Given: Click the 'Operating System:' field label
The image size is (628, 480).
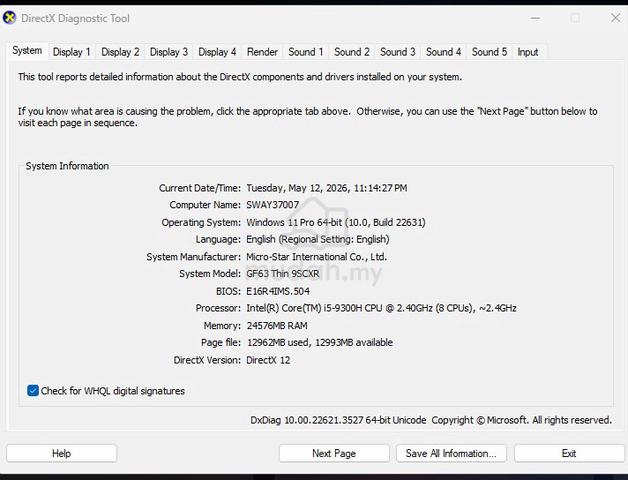Looking at the screenshot, I should coord(201,222).
